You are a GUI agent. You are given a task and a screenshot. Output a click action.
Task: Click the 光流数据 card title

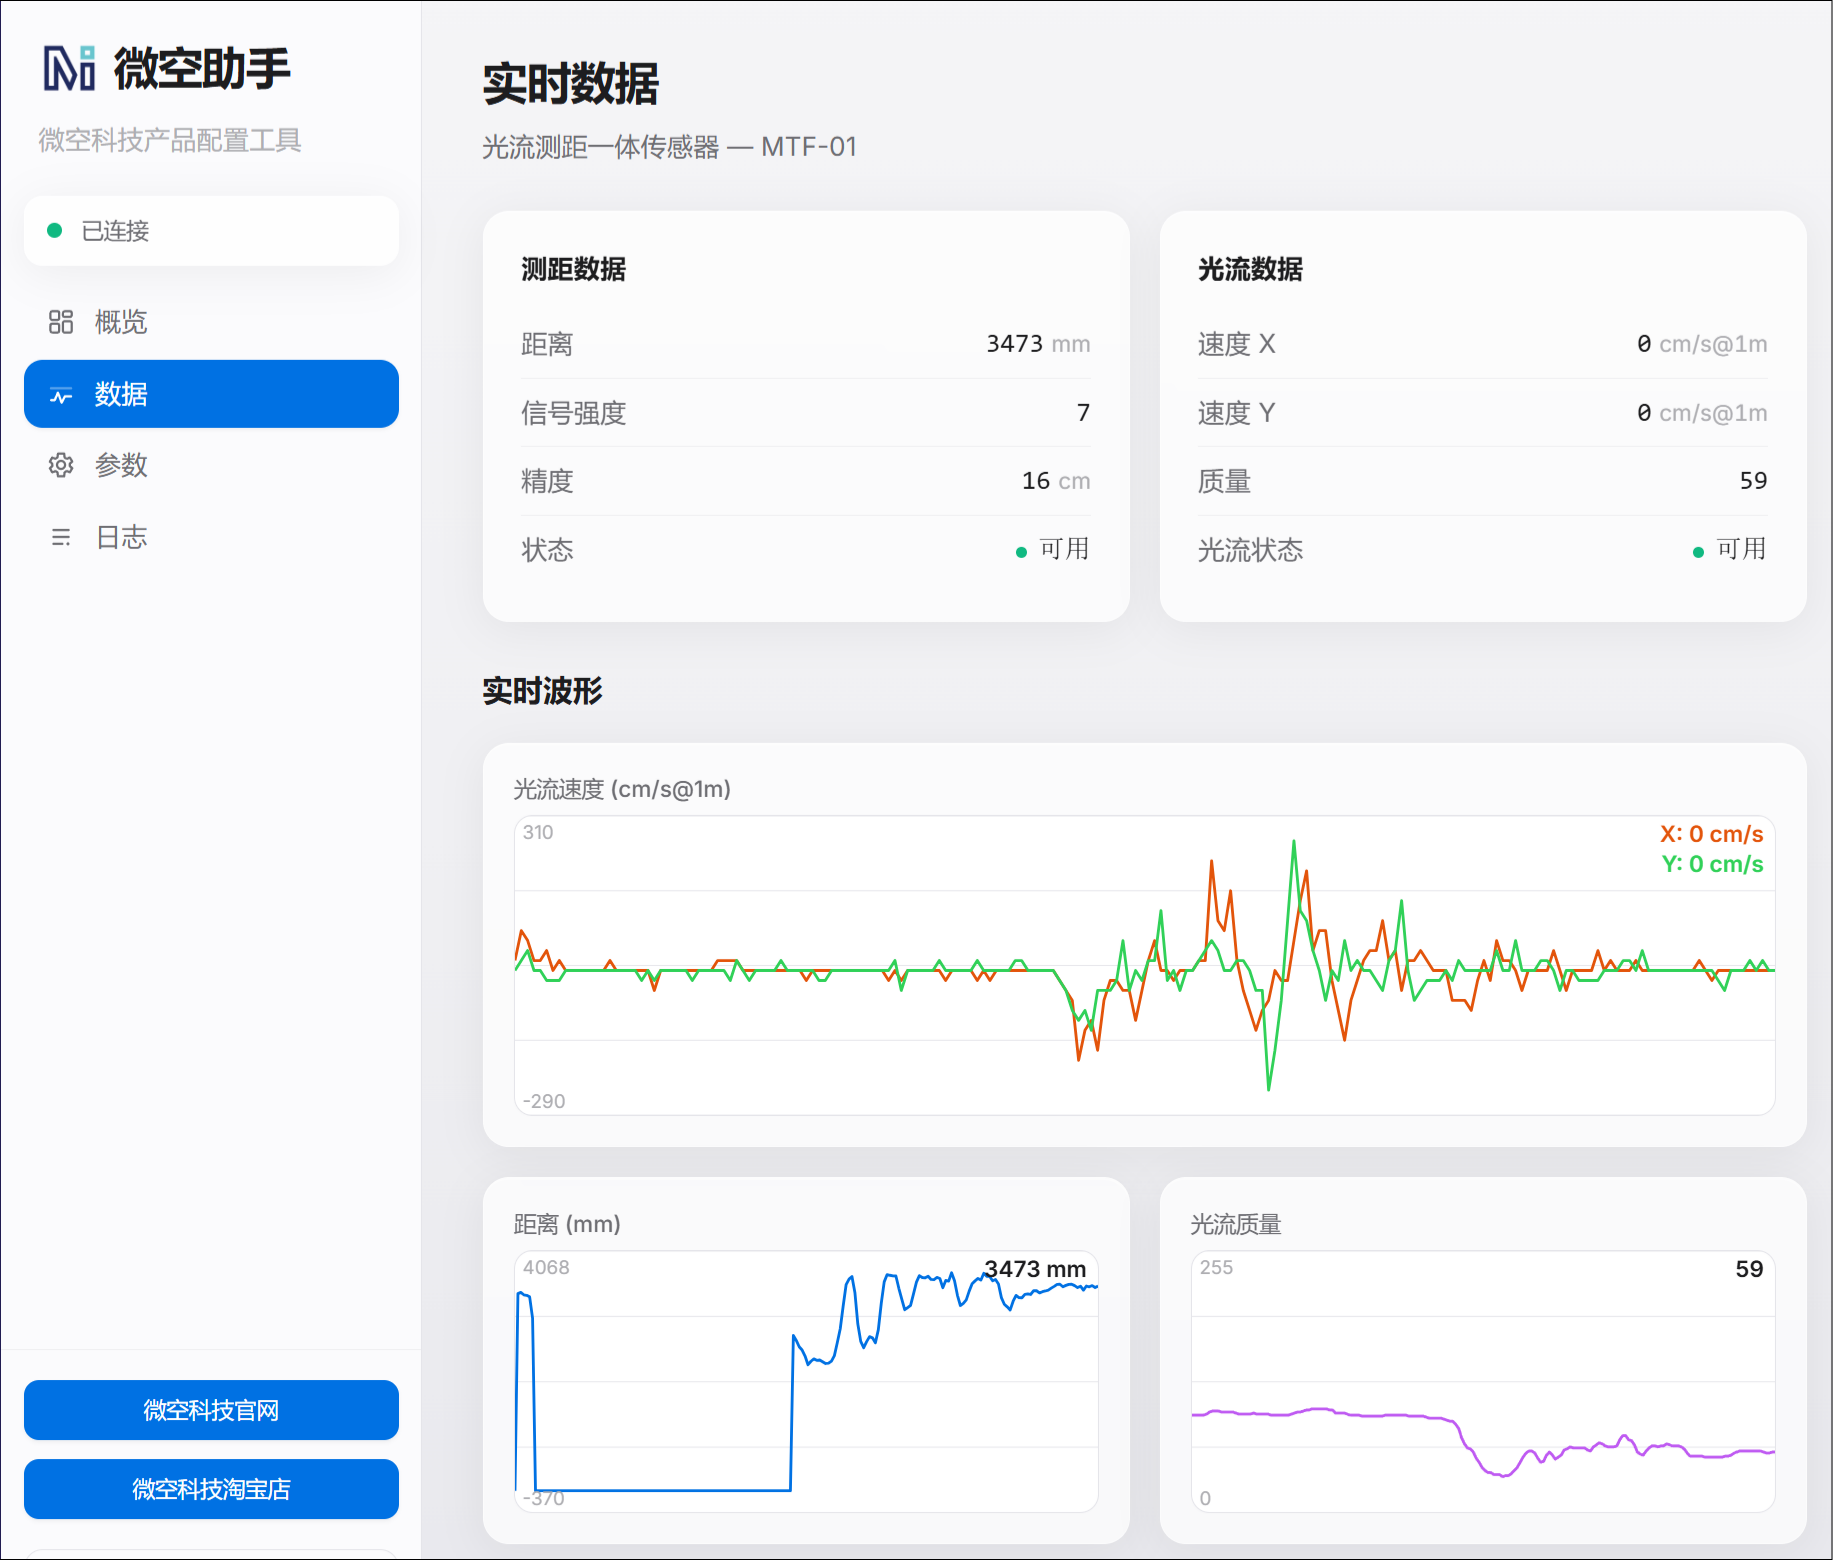tap(1250, 269)
